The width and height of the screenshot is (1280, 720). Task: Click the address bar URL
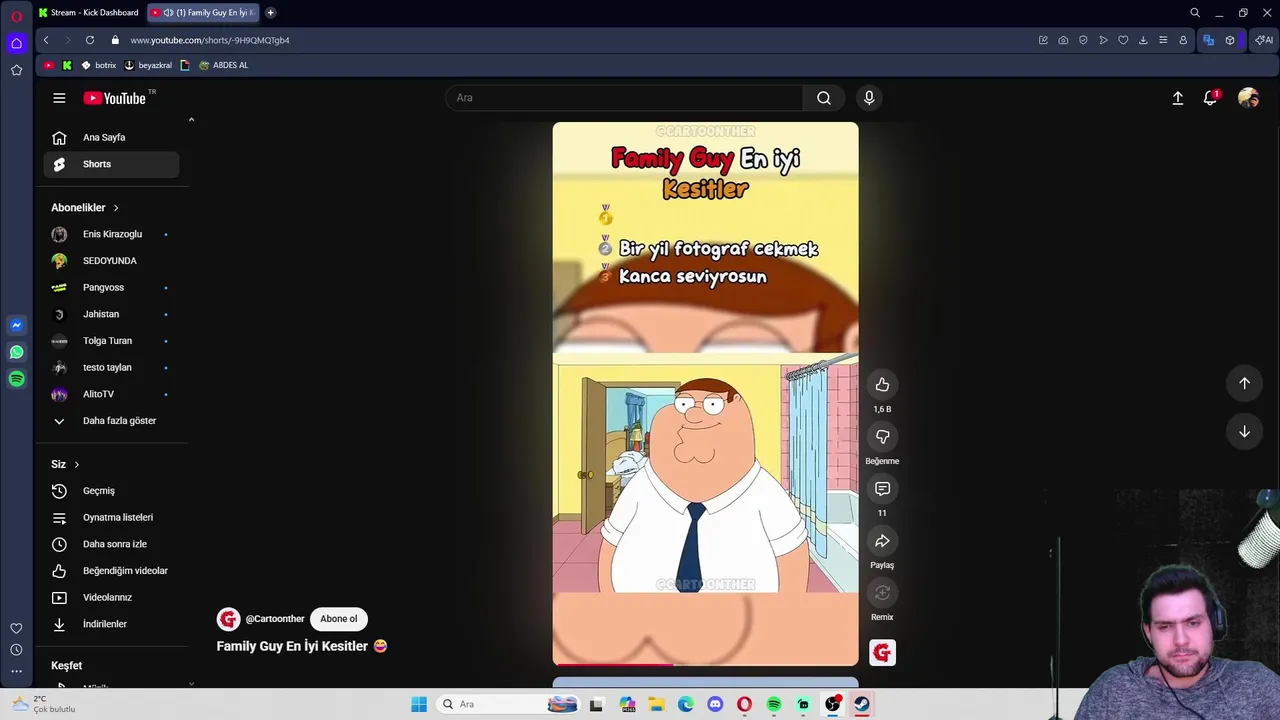point(210,40)
